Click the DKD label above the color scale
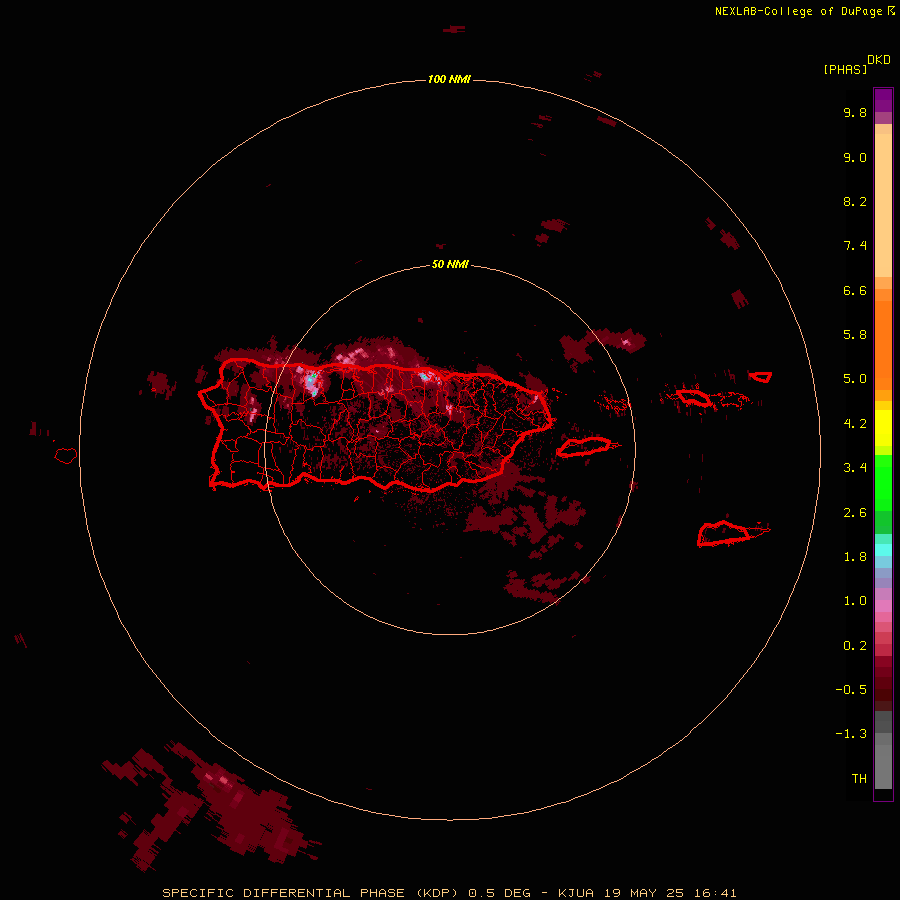 [x=878, y=60]
